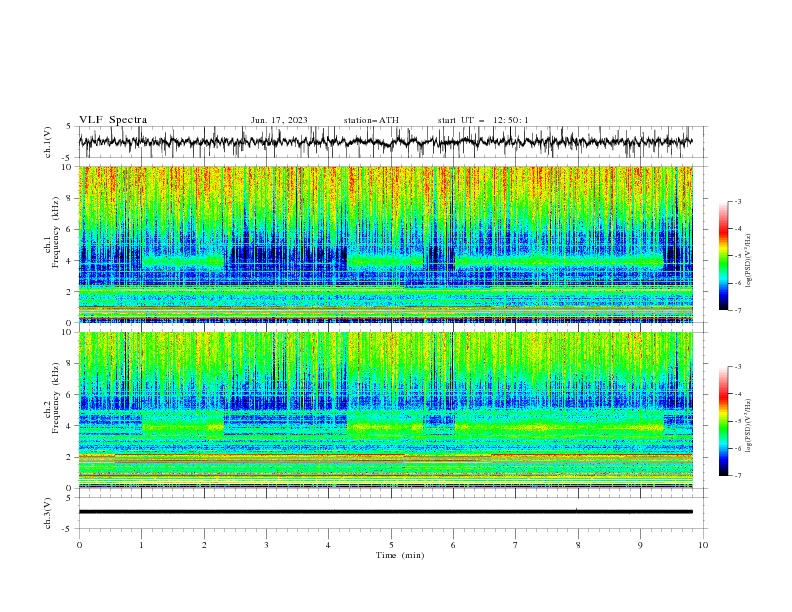Click the 'ch.1(V)' waveform axis label
The width and height of the screenshot is (792, 612).
[48, 142]
